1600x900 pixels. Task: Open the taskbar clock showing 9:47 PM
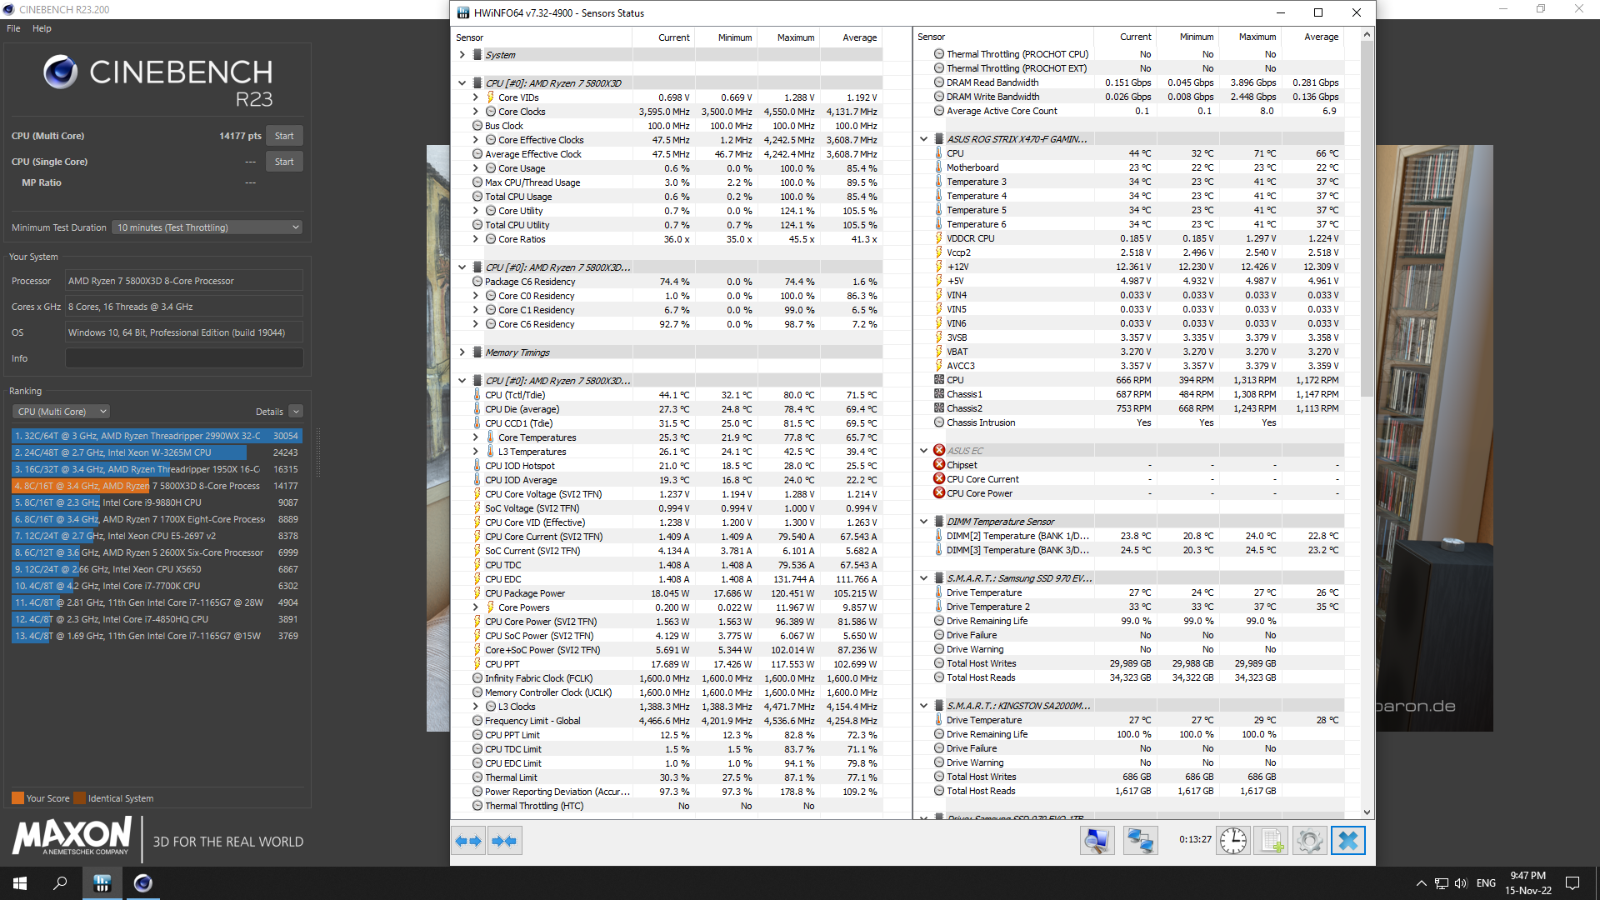(x=1528, y=882)
